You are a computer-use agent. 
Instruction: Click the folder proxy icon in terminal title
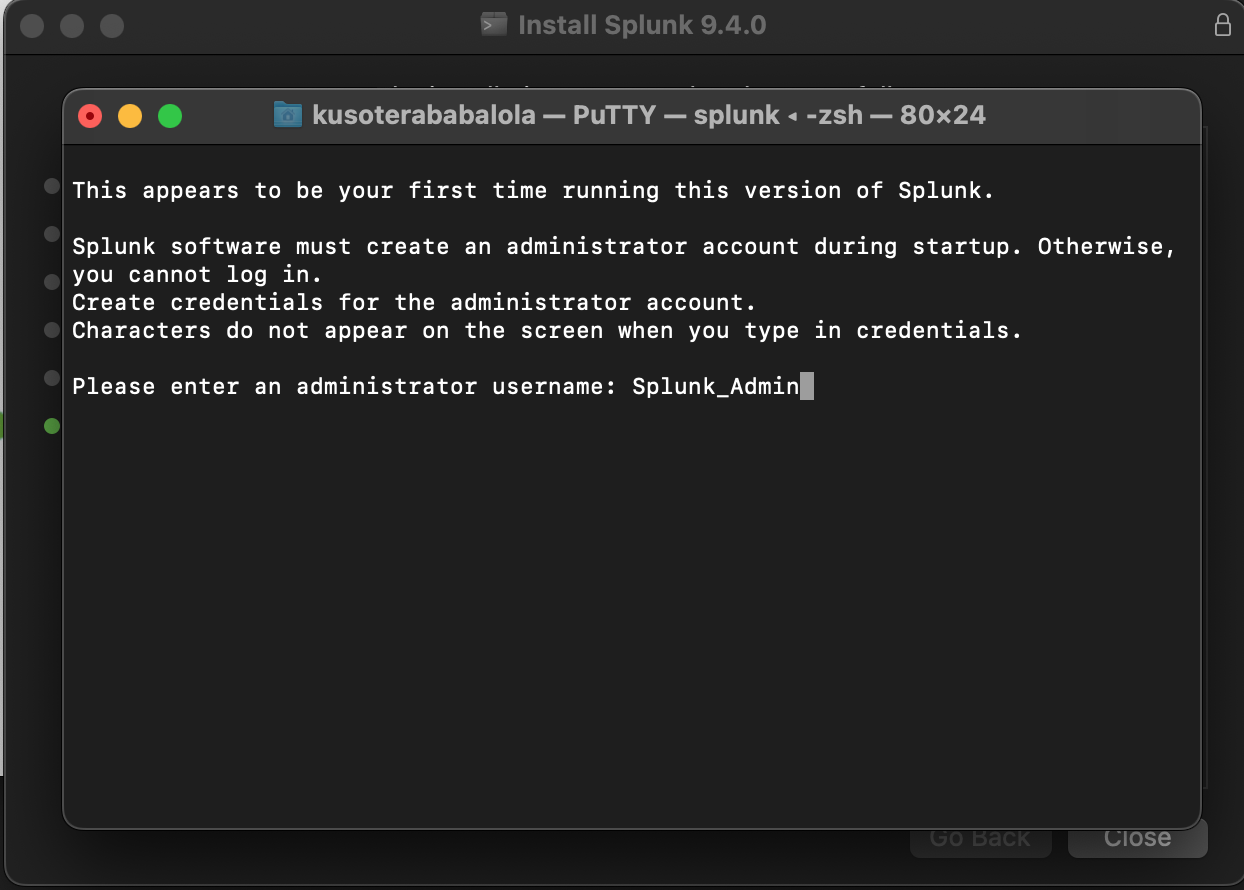coord(288,115)
